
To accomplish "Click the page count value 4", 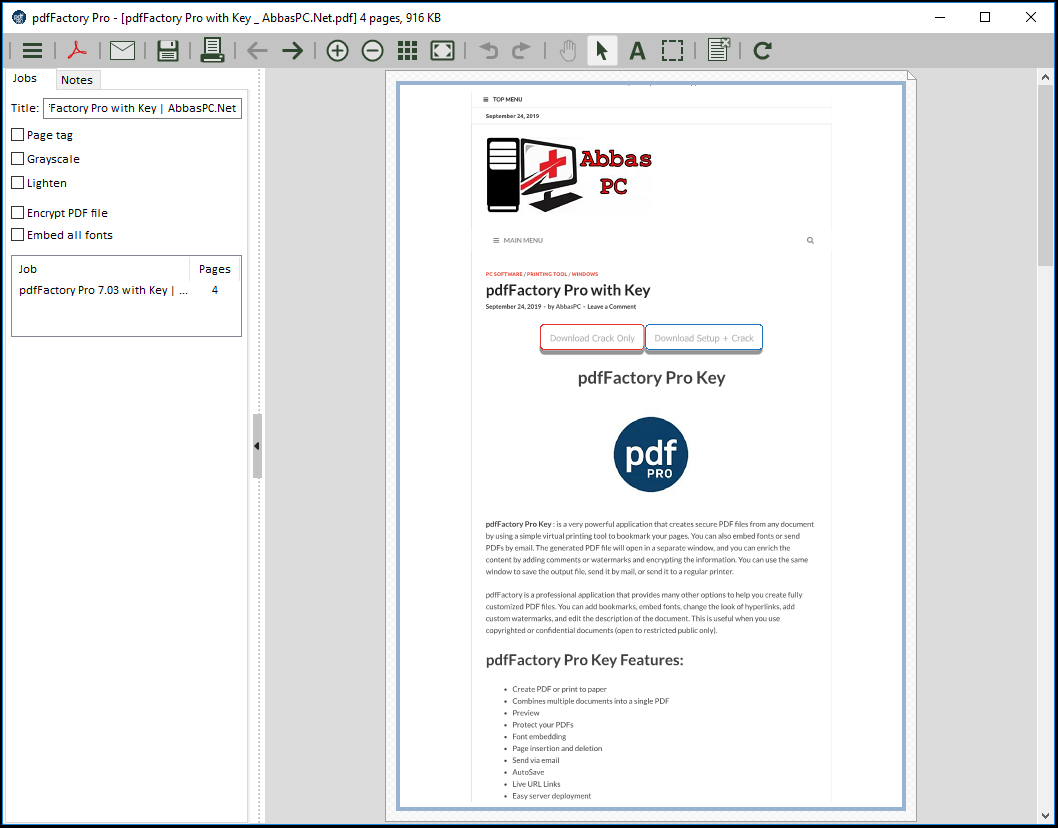I will point(215,290).
